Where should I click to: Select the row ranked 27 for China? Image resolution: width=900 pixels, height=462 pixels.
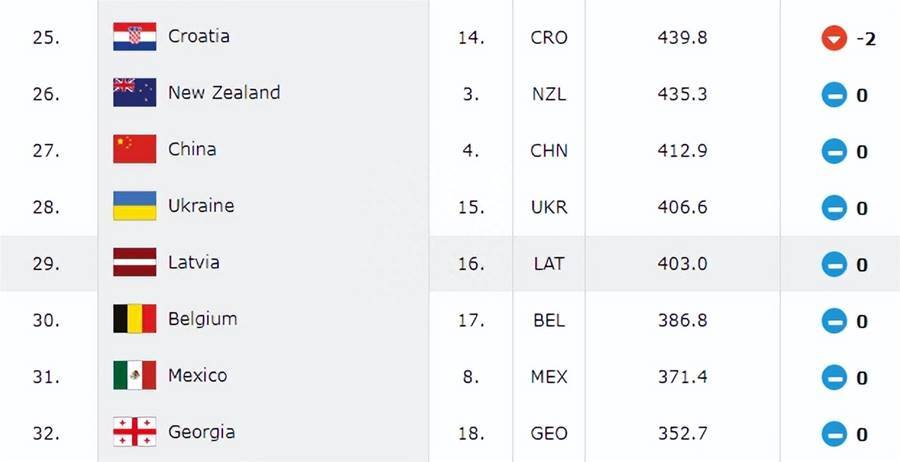click(x=450, y=150)
